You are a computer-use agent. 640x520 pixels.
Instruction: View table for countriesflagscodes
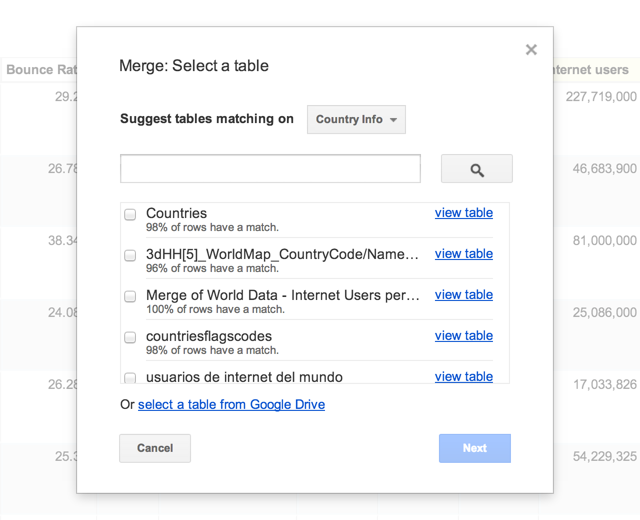[464, 336]
